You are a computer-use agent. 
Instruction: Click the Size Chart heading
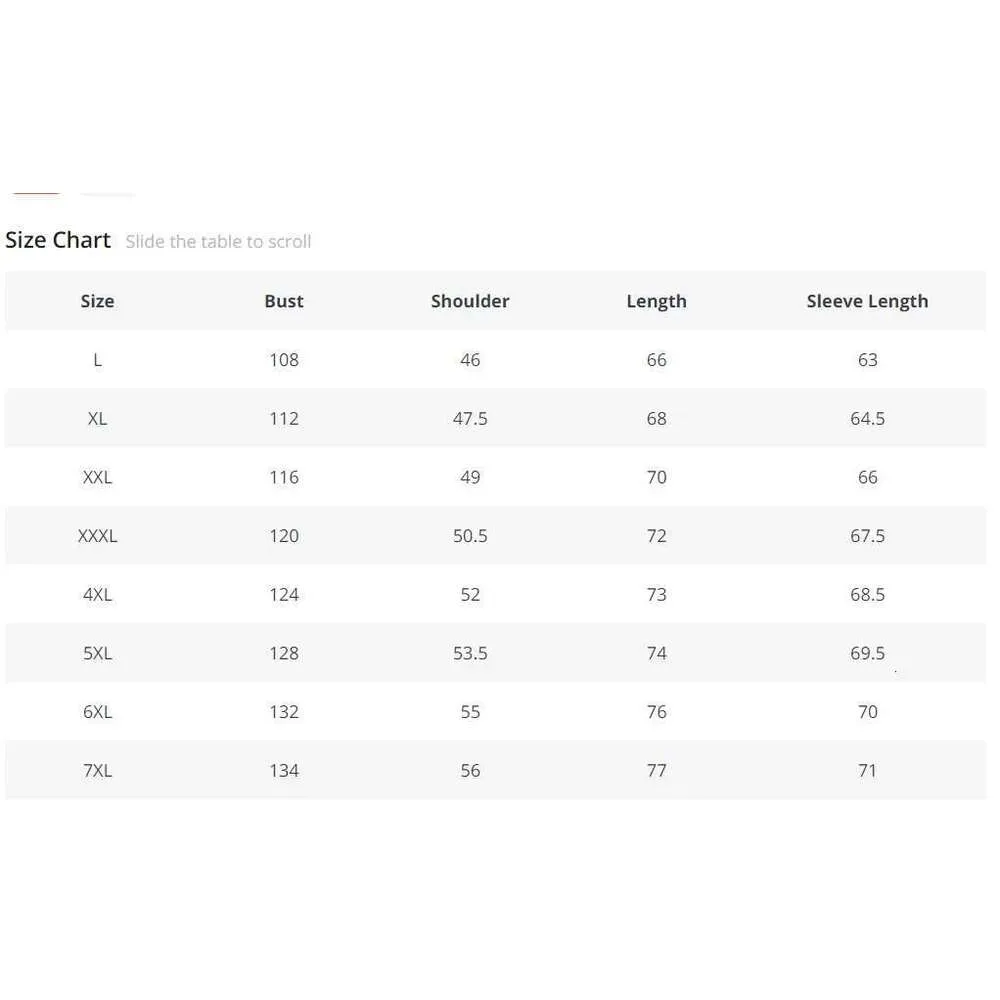(58, 240)
